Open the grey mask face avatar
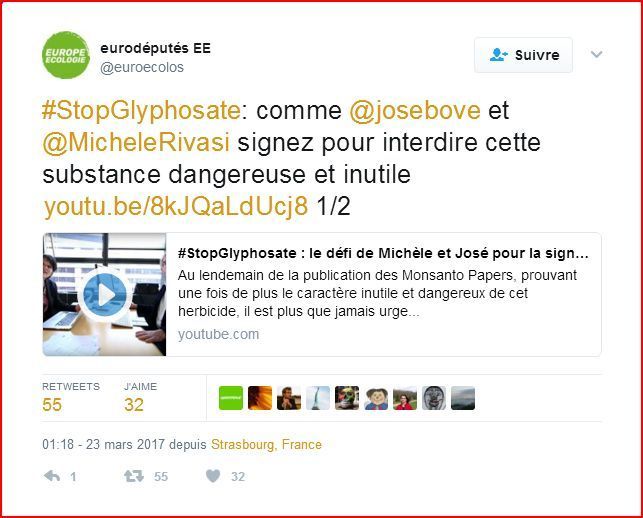 (434, 398)
